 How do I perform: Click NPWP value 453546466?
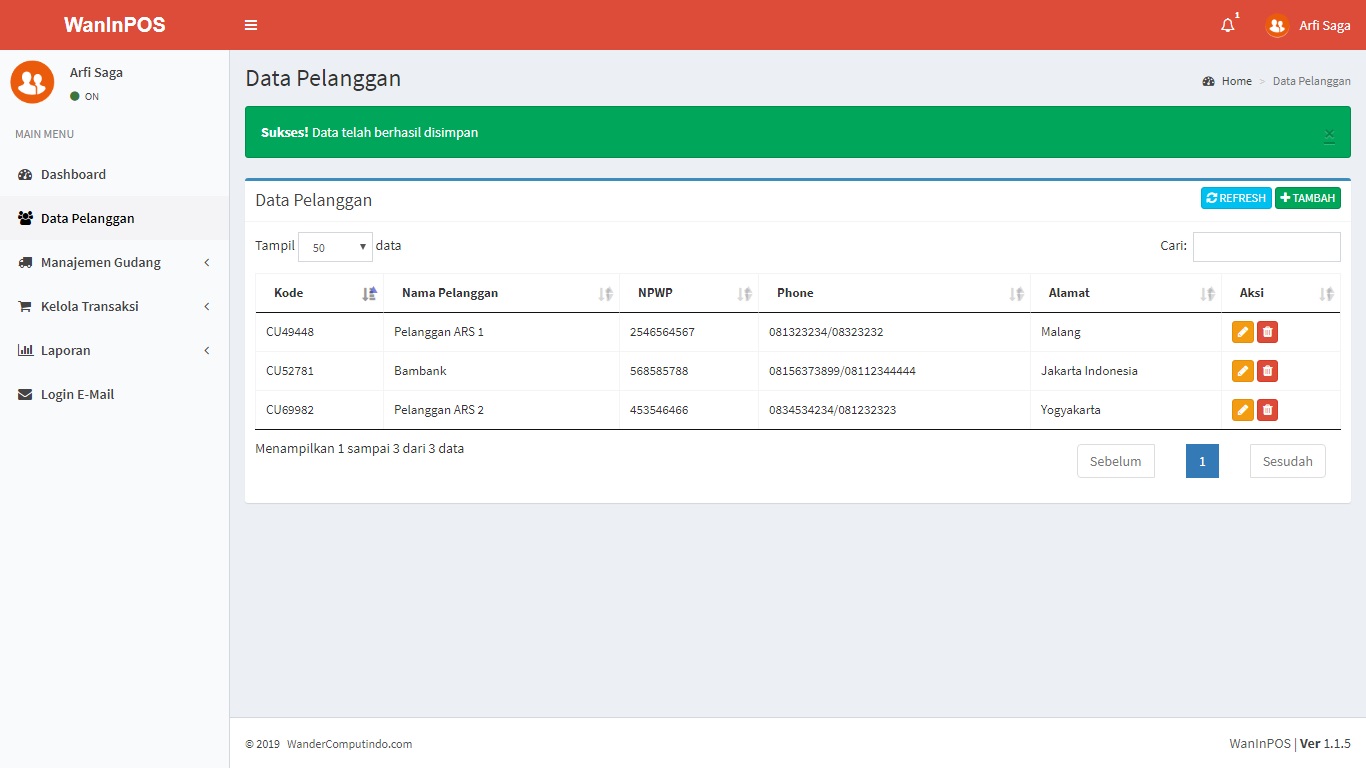[x=659, y=410]
